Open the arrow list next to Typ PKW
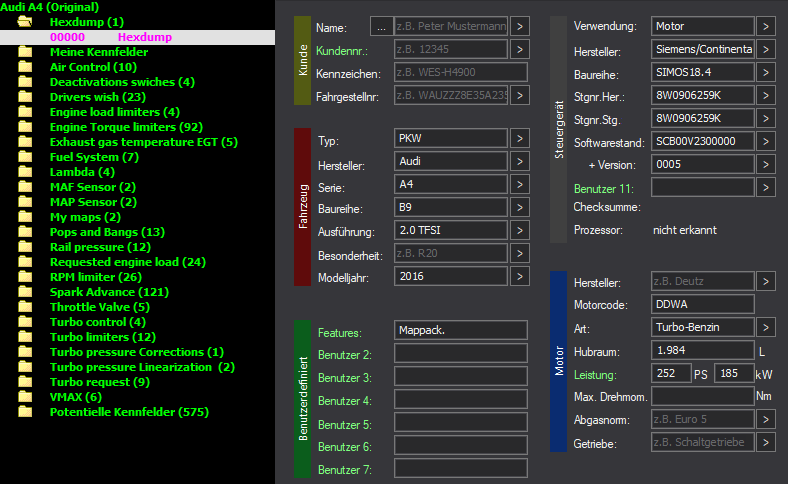Viewport: 788px width, 484px height. click(x=520, y=138)
